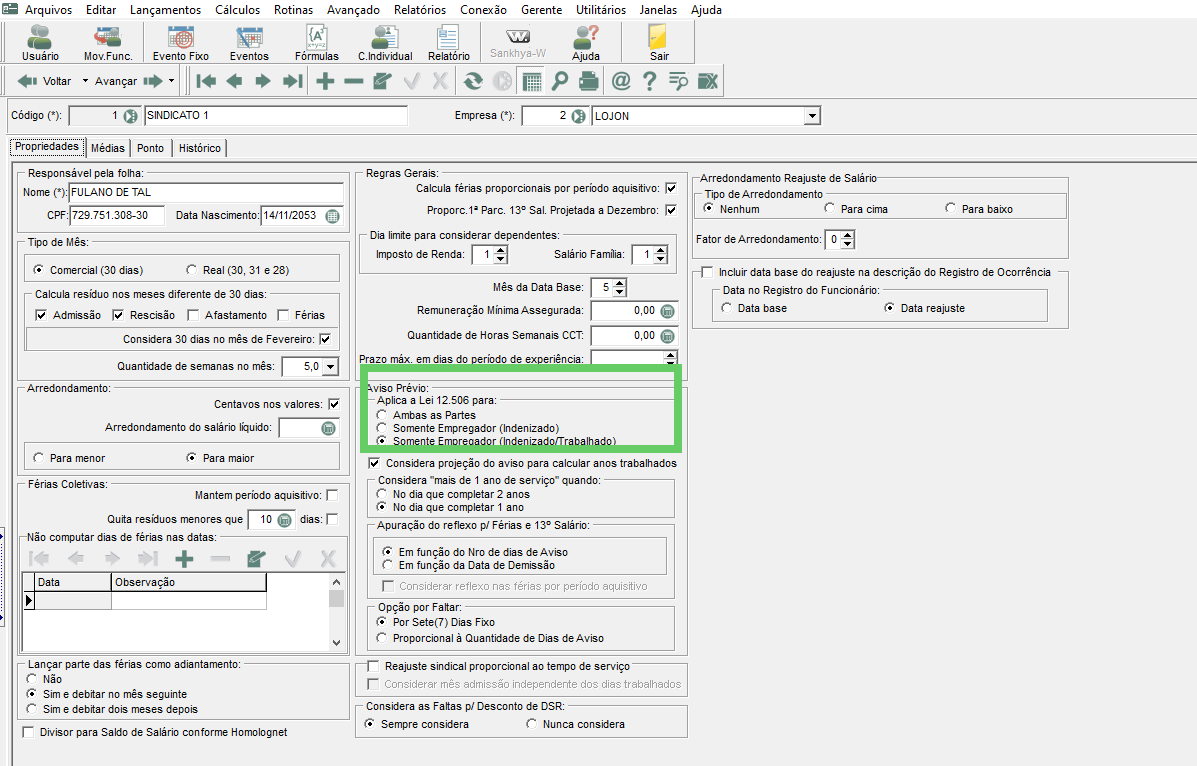The width and height of the screenshot is (1197, 766).
Task: Adjust the Mês da Data Base spinner
Action: [x=619, y=288]
